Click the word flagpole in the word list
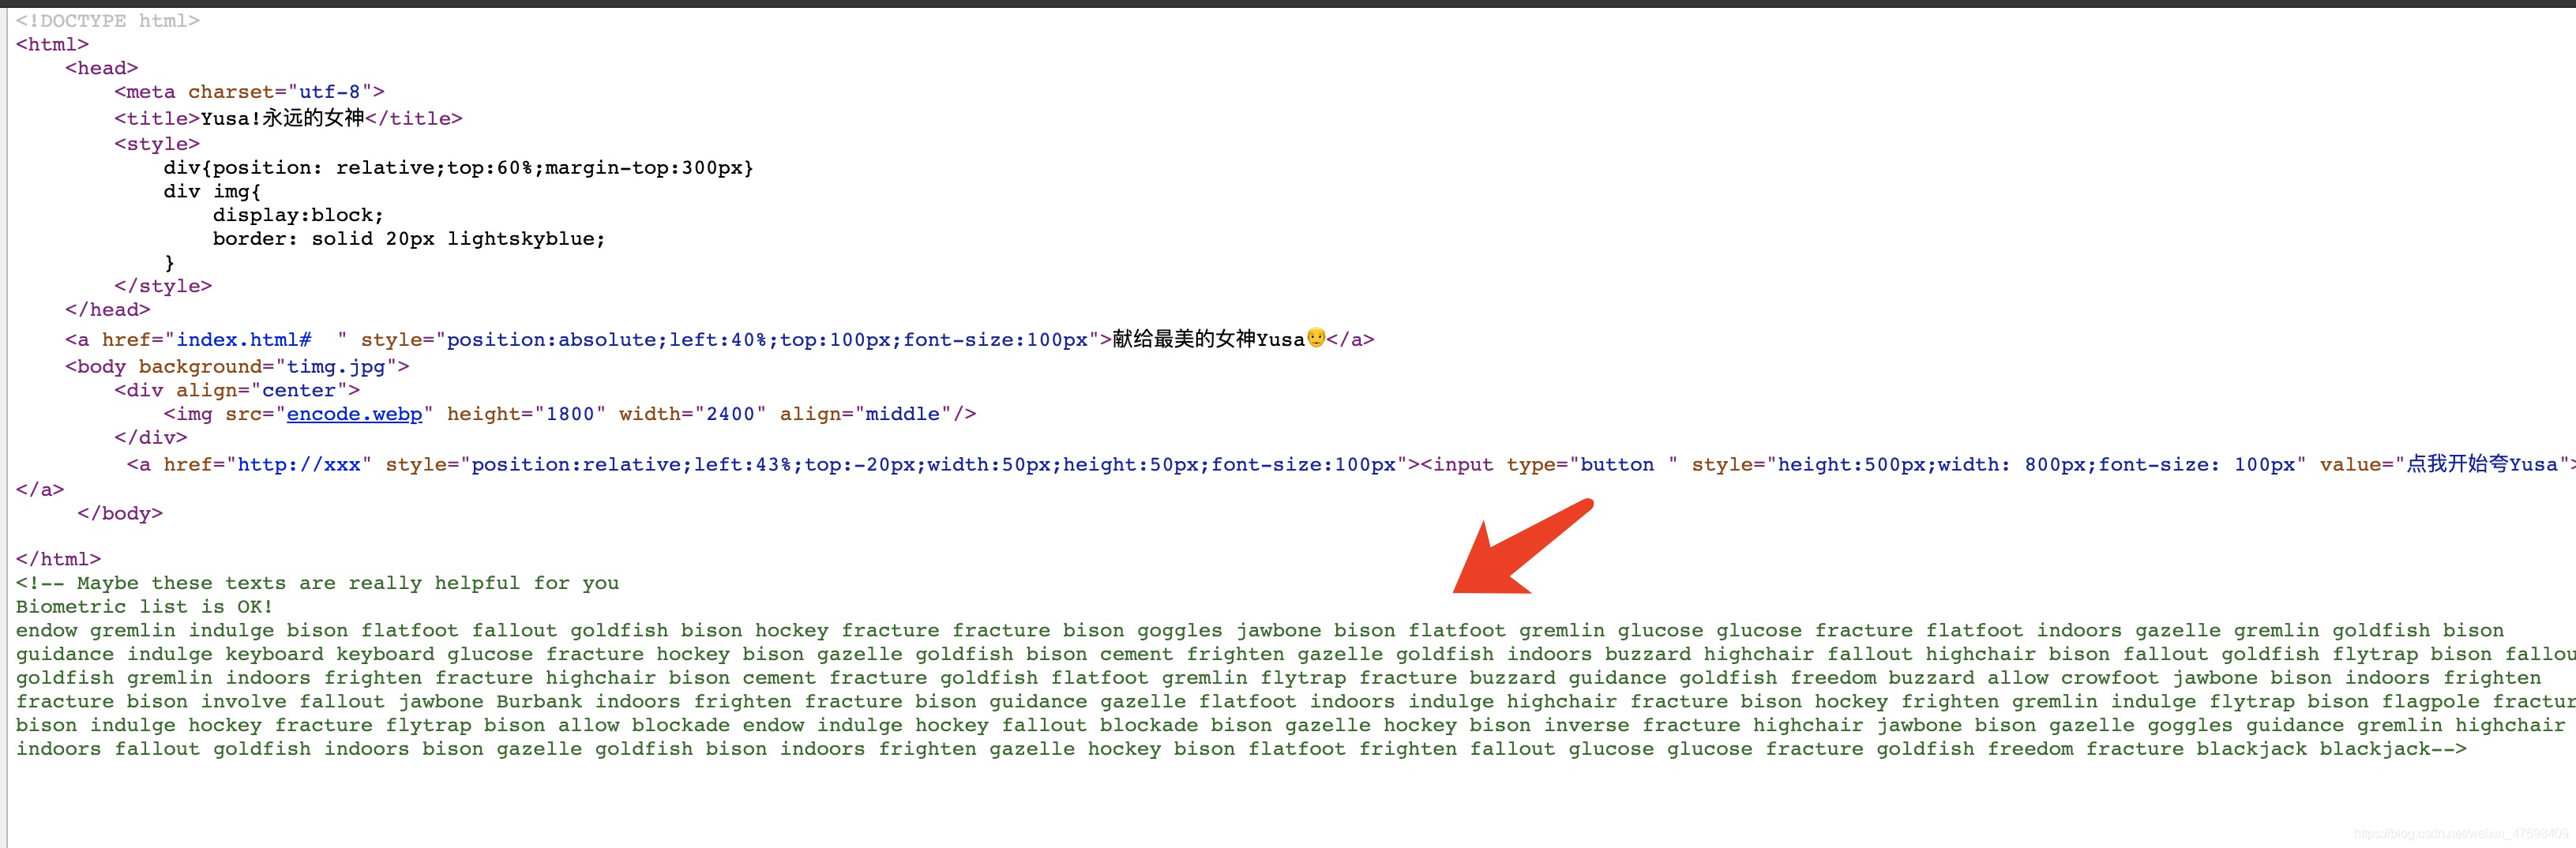 pyautogui.click(x=2430, y=702)
